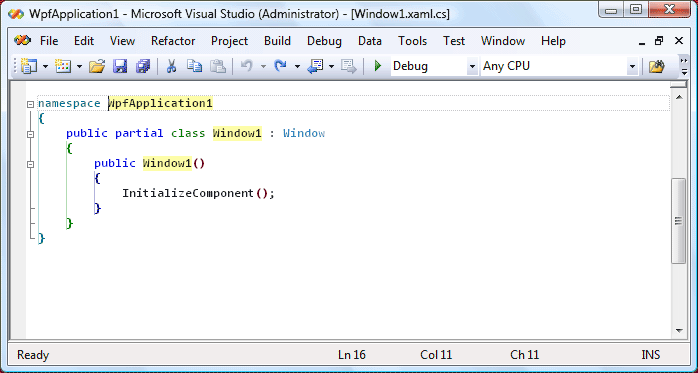The image size is (698, 373).
Task: Click the vertical scrollbar thumb
Action: point(679,221)
